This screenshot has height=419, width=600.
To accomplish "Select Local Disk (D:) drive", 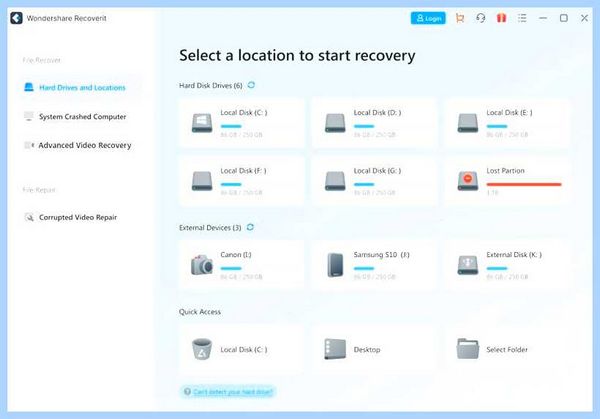I will click(375, 123).
